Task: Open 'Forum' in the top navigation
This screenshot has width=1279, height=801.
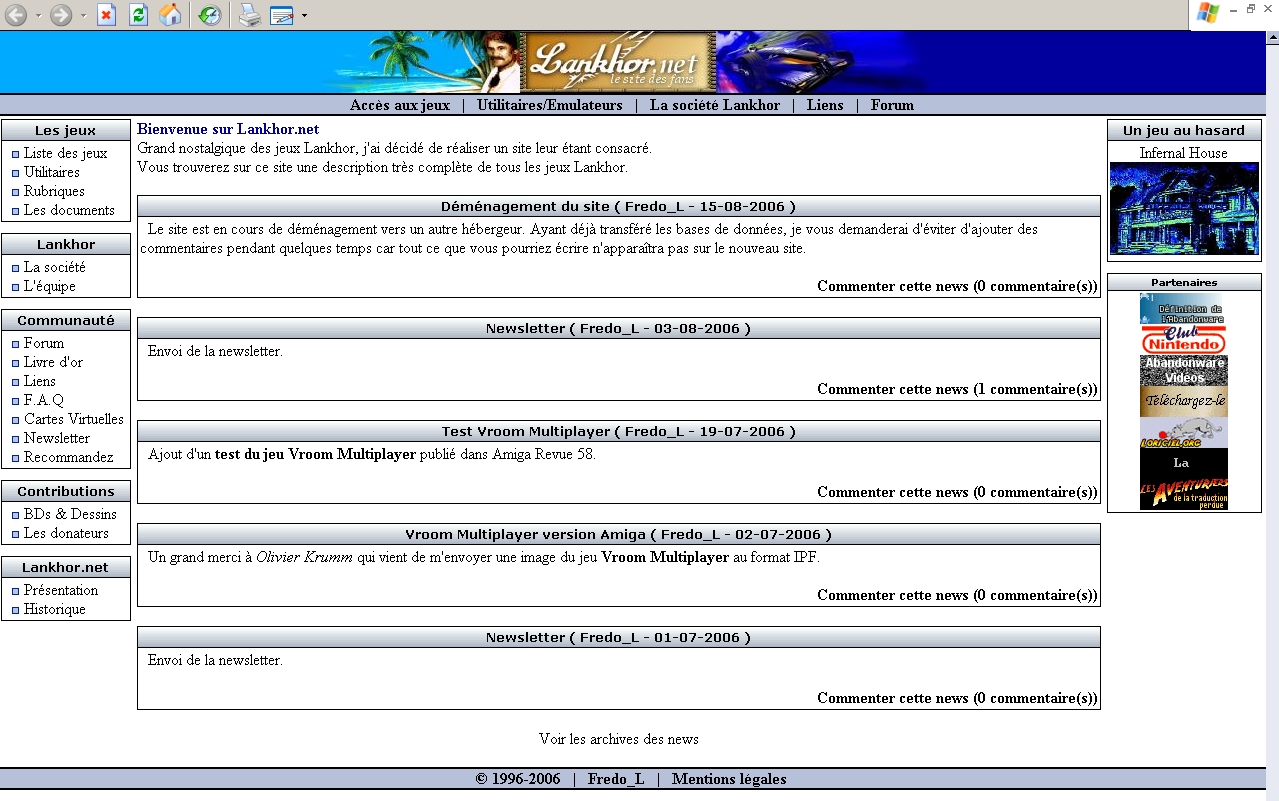Action: (892, 105)
